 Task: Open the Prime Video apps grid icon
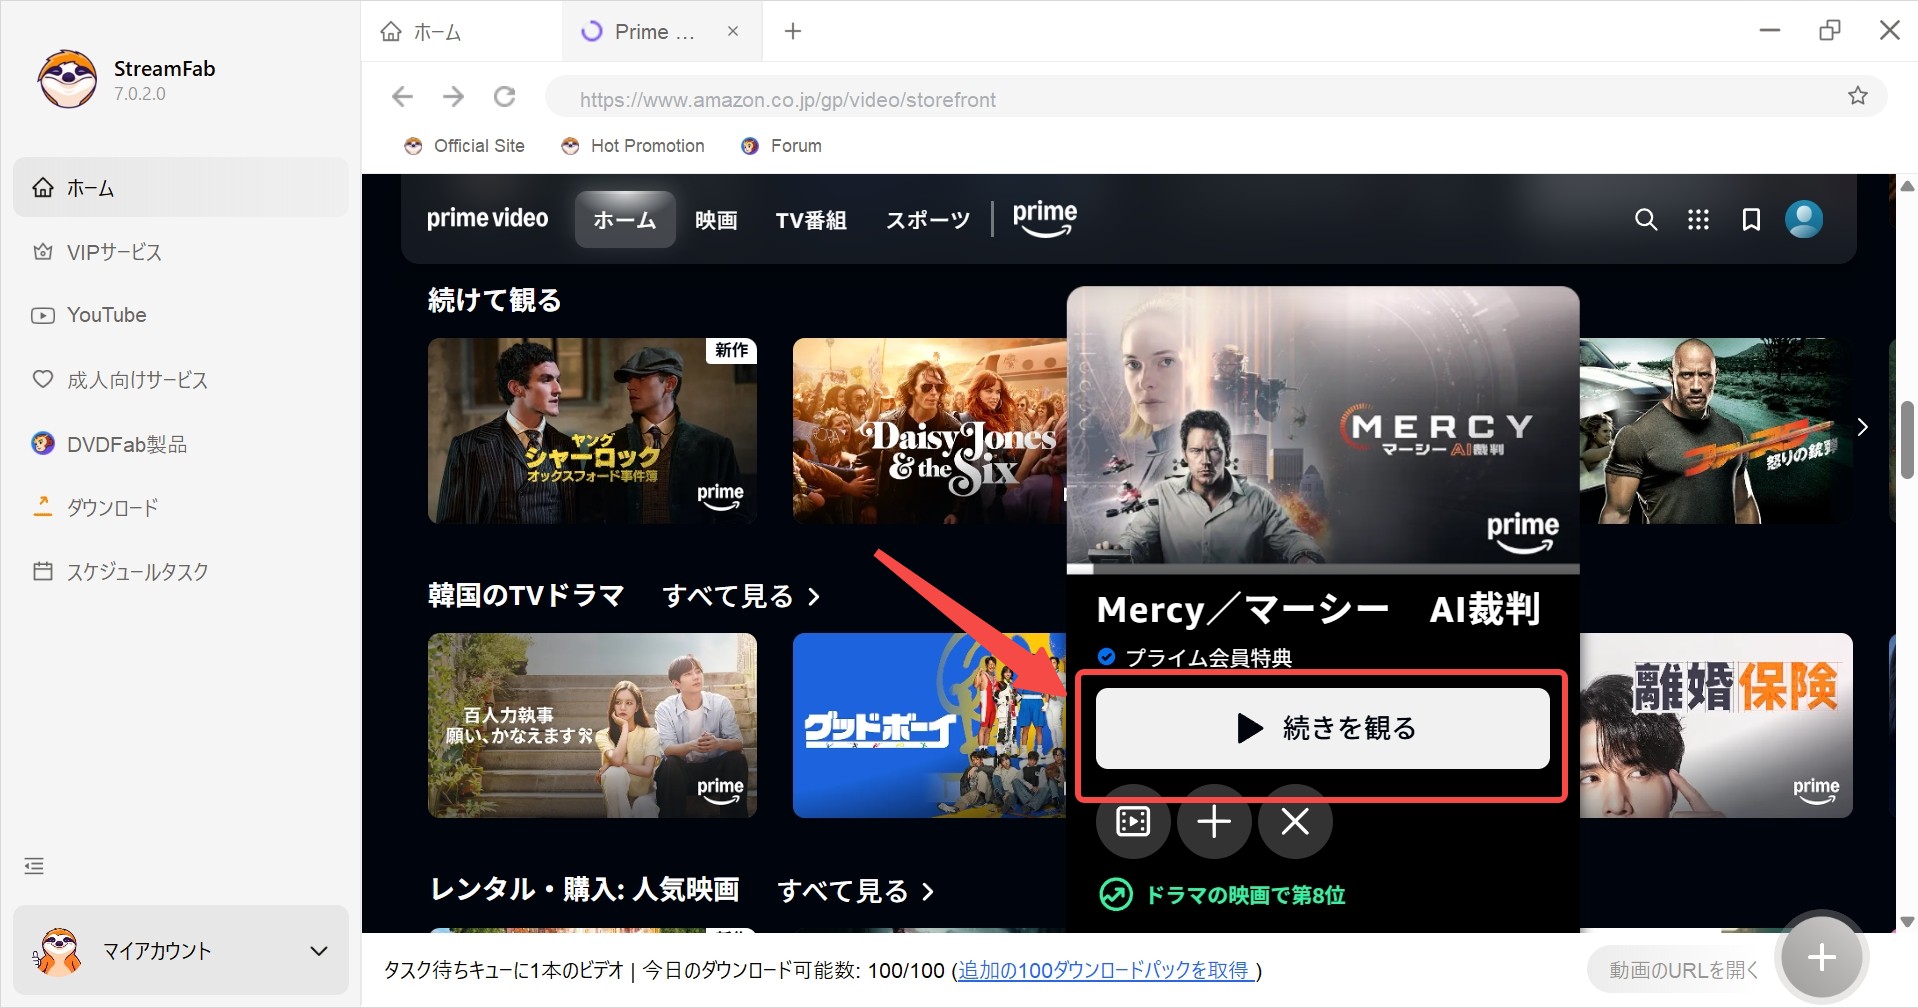pos(1698,219)
